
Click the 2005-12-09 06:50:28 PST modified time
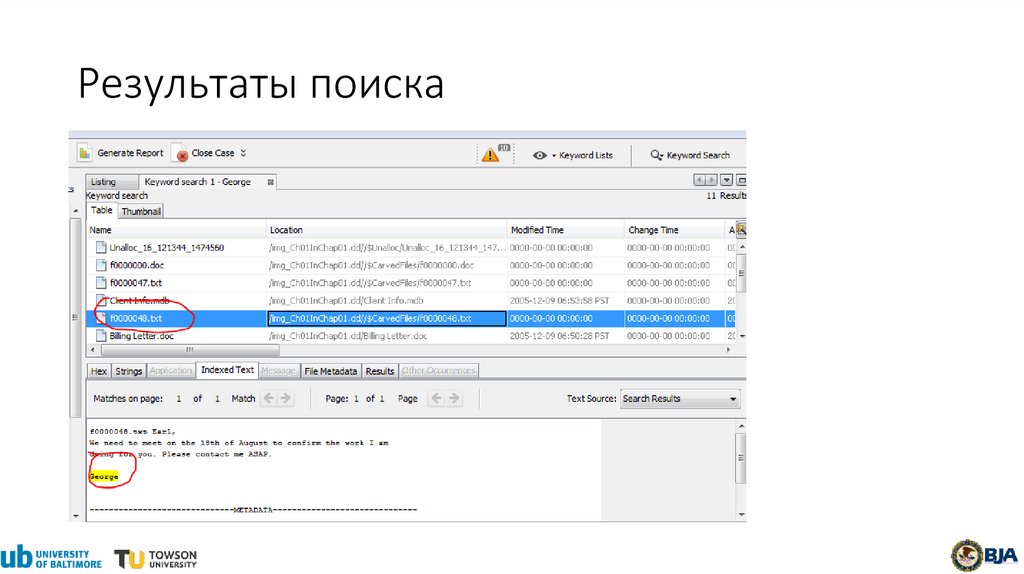[x=559, y=336]
